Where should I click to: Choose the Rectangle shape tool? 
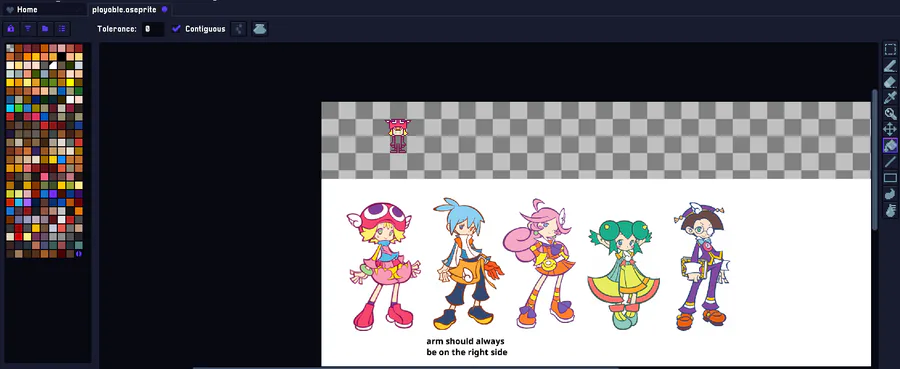[890, 178]
